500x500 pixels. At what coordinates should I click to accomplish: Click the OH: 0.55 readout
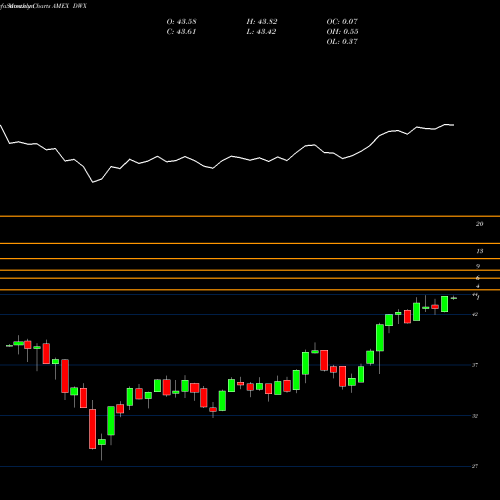(342, 32)
